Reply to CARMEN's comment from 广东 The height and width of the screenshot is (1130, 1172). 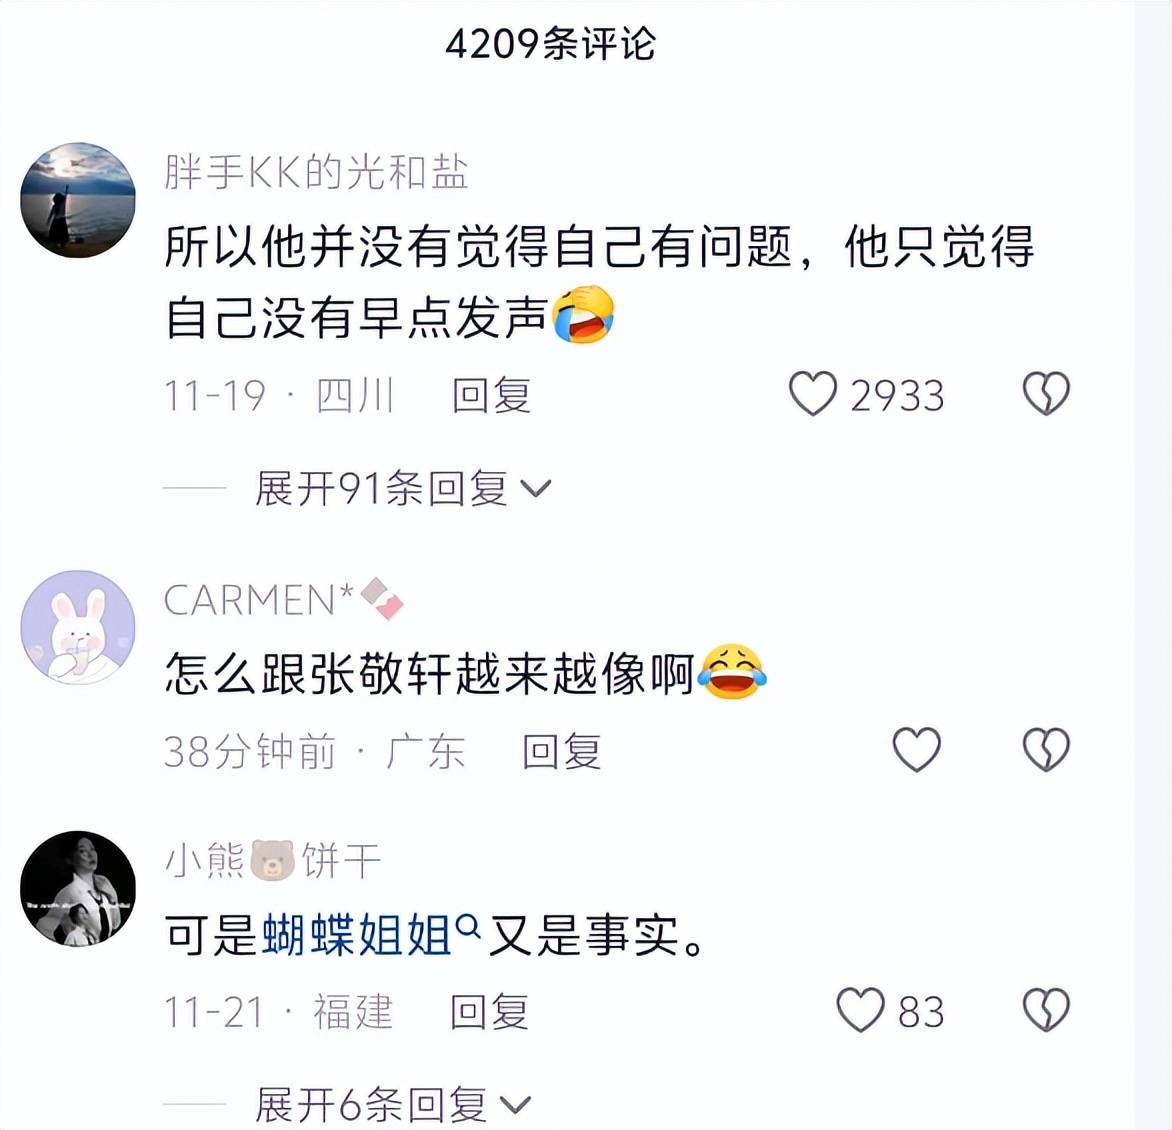[561, 751]
